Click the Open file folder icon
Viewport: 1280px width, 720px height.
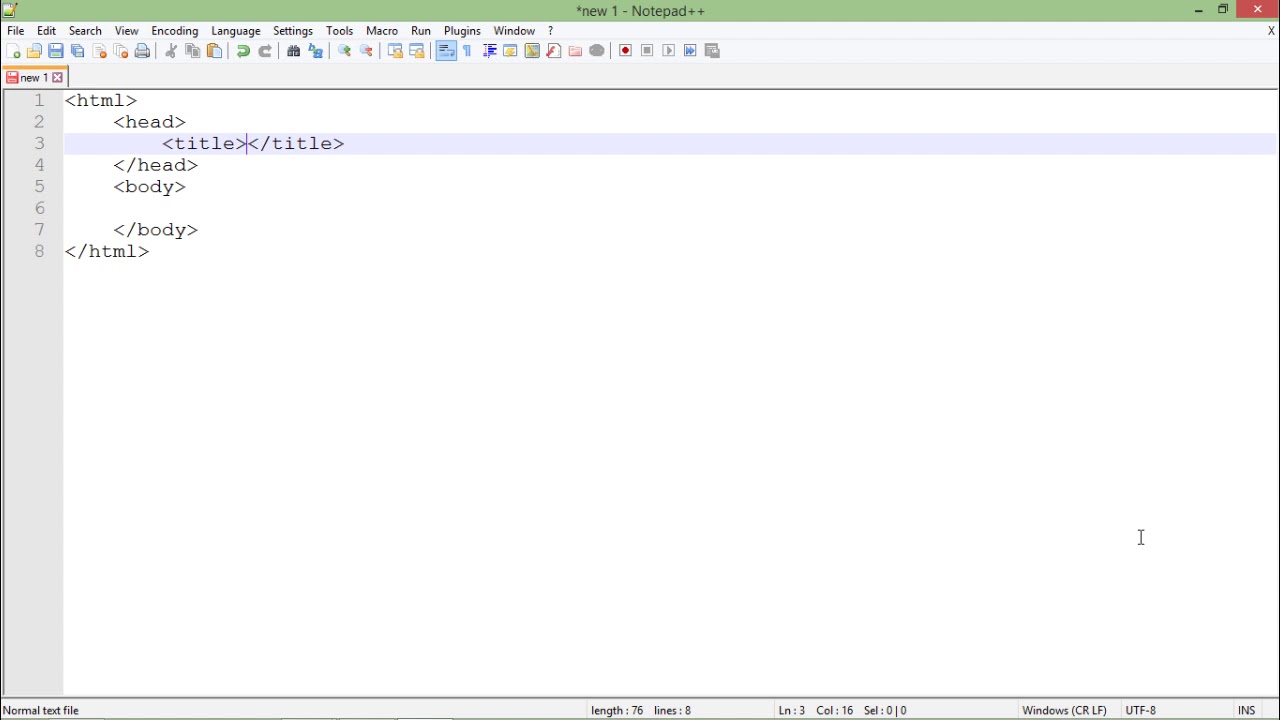[x=34, y=51]
